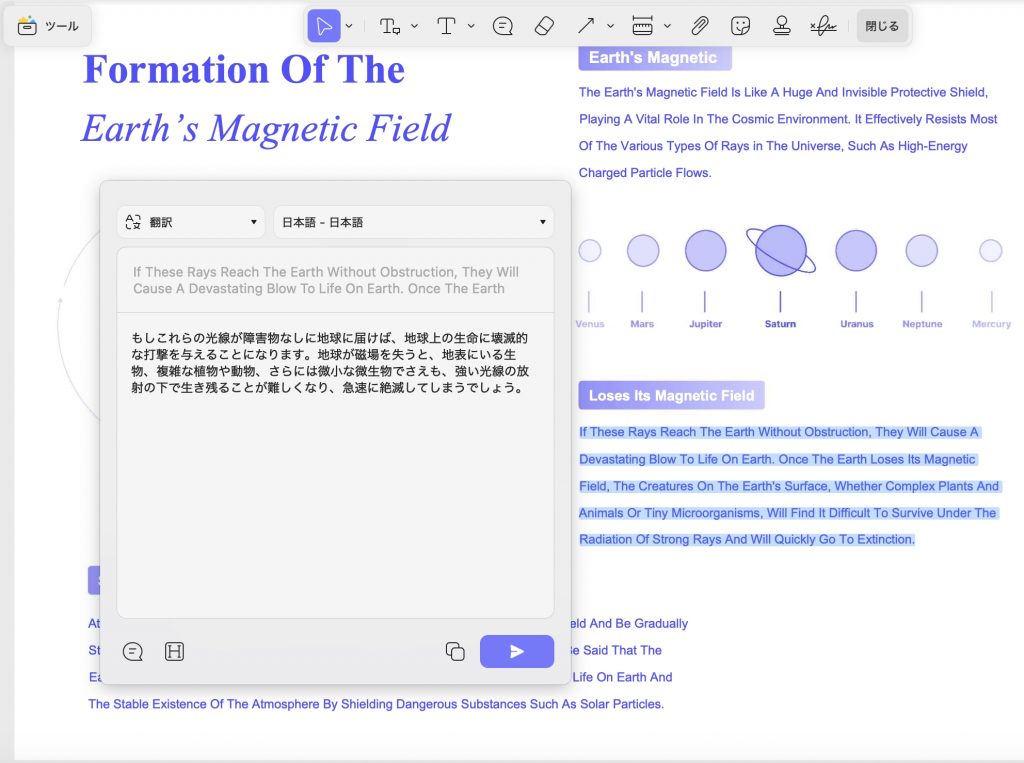Select the Mars planet circle
The width and height of the screenshot is (1024, 763).
point(643,250)
